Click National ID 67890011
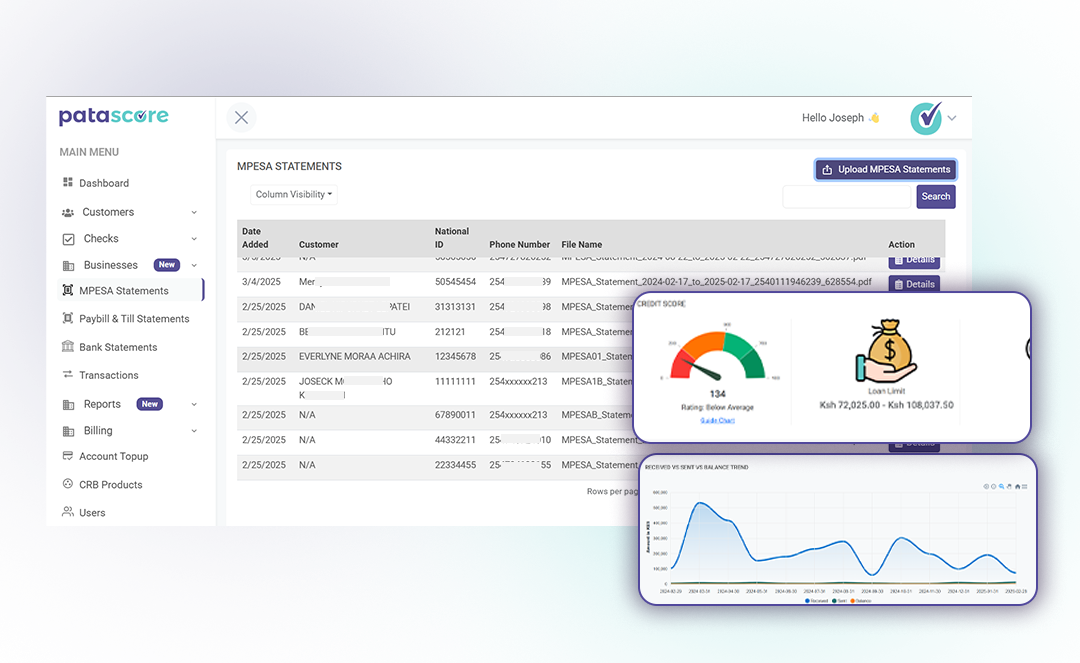1080x663 pixels. tap(455, 414)
